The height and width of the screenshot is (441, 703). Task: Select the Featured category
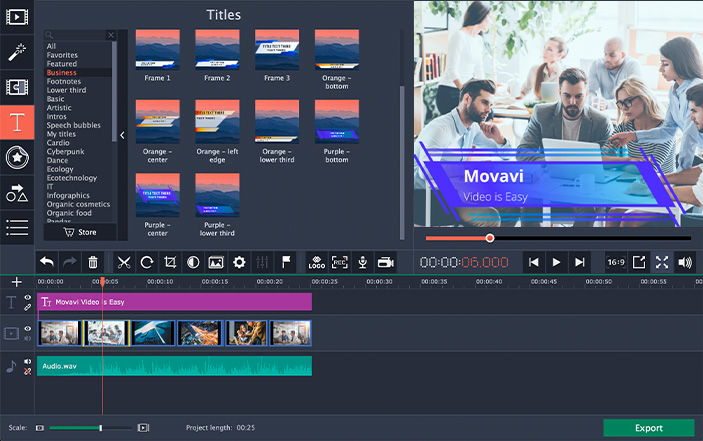click(x=62, y=64)
